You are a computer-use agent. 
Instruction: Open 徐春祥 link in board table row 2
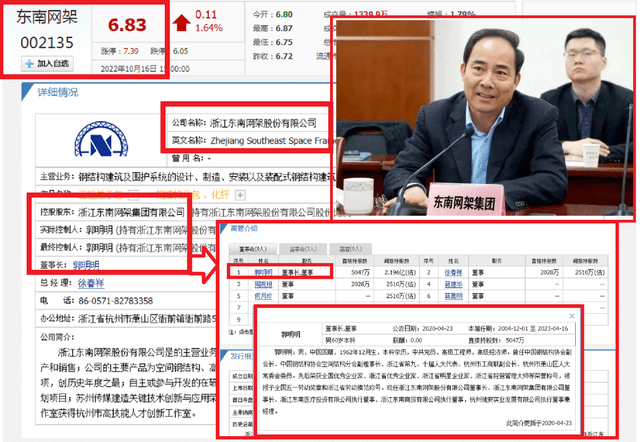click(x=453, y=272)
